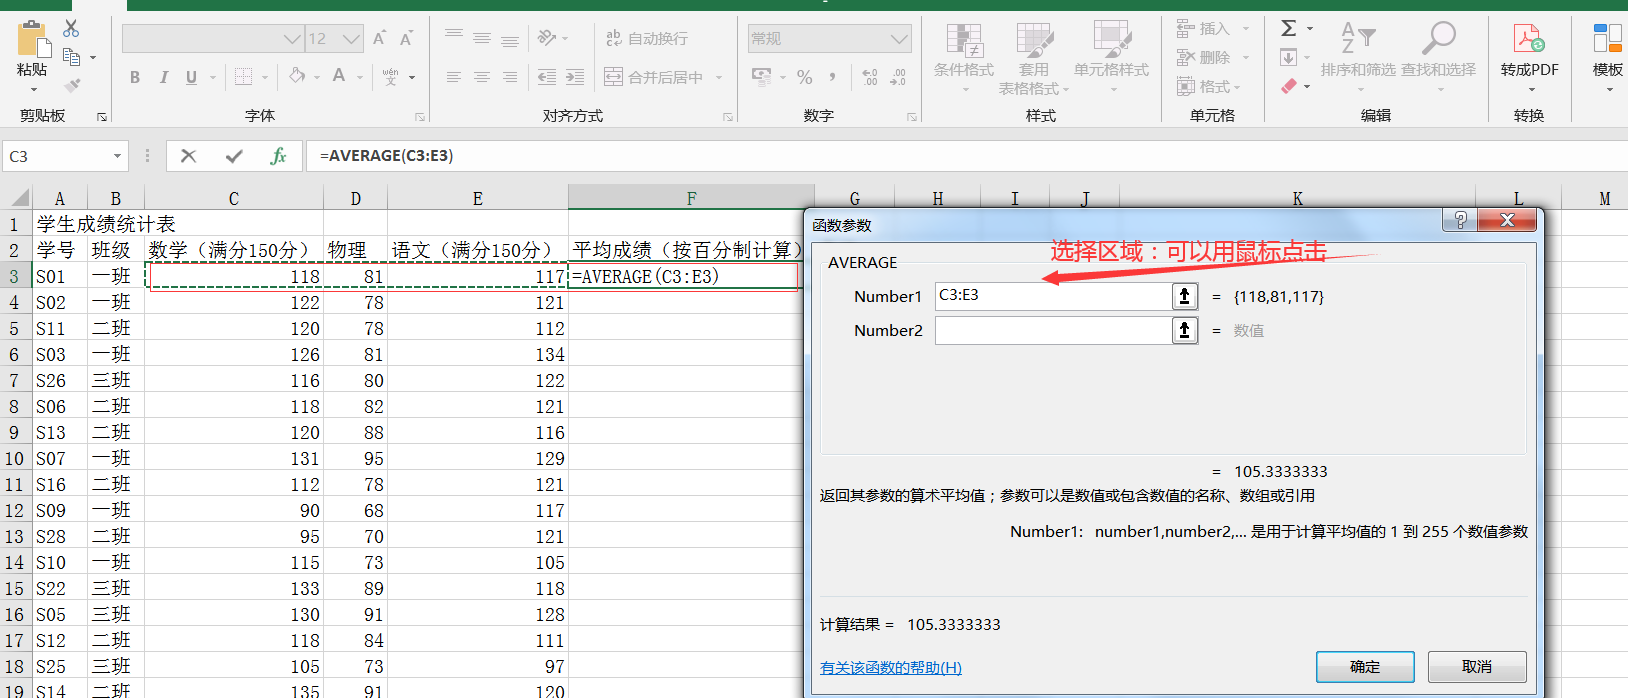Click the Comma Style icon
1628x698 pixels.
832,77
